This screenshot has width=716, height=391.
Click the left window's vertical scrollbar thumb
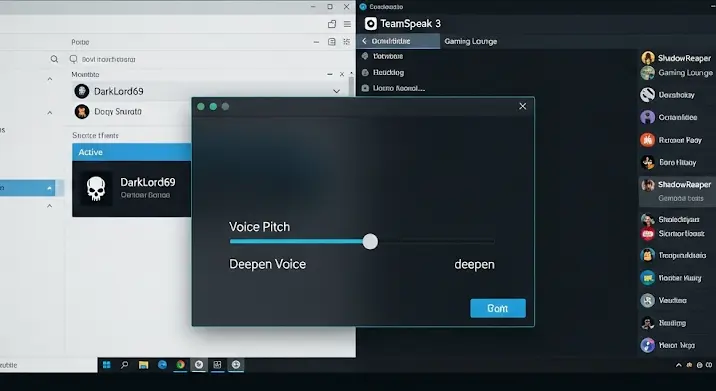(x=351, y=86)
